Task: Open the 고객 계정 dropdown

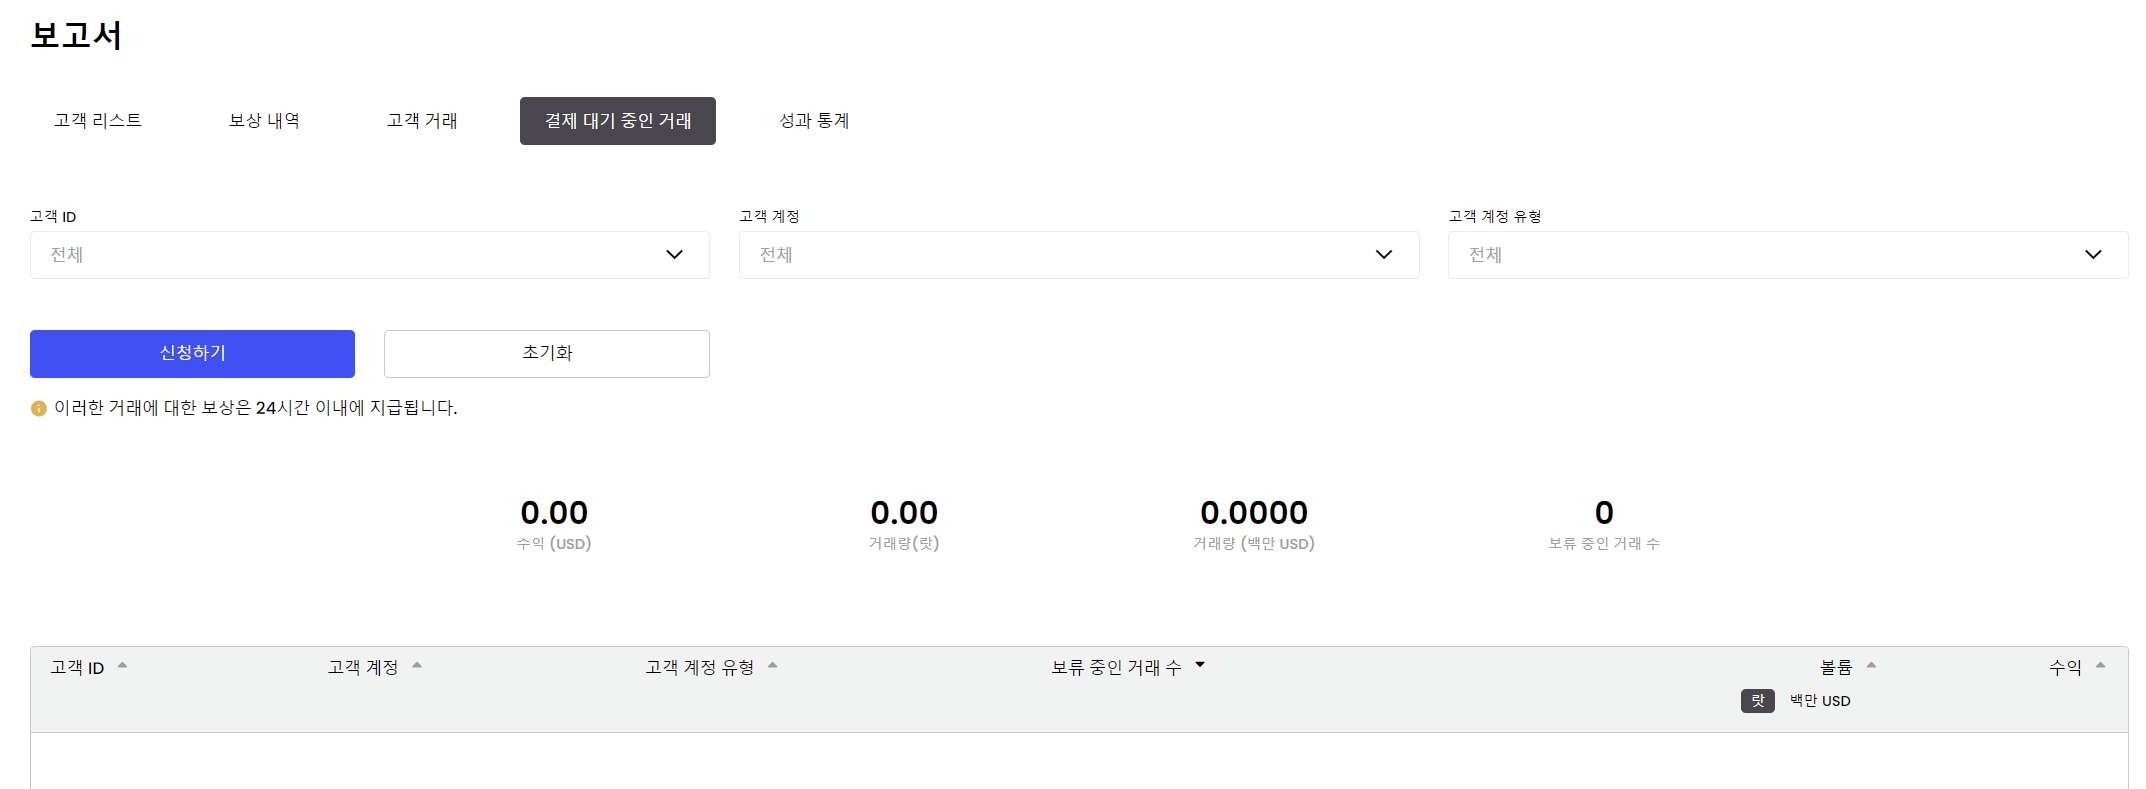Action: click(1079, 255)
